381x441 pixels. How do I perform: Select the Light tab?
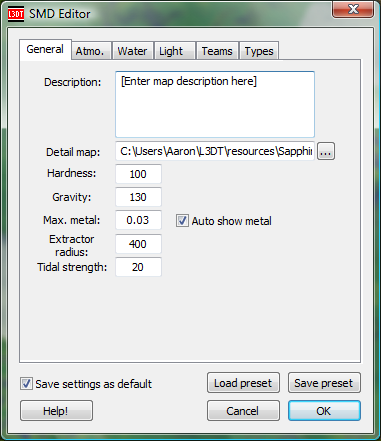(174, 51)
